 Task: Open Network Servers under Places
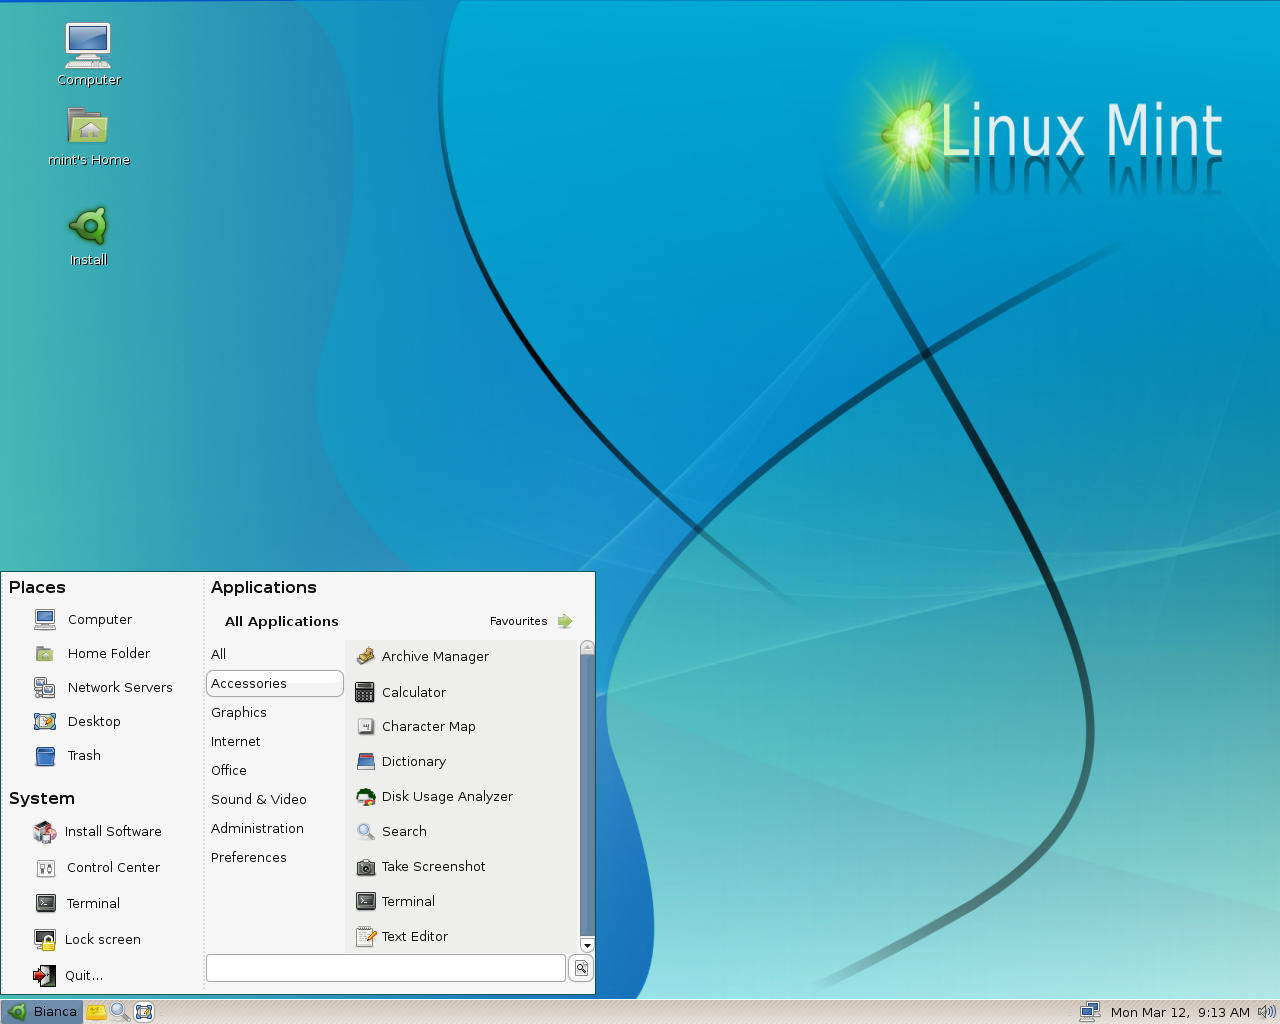103,688
